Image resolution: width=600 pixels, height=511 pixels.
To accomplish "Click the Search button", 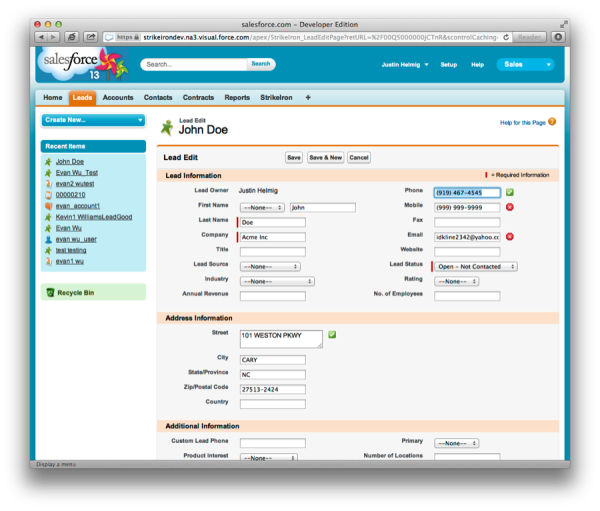I will 261,64.
